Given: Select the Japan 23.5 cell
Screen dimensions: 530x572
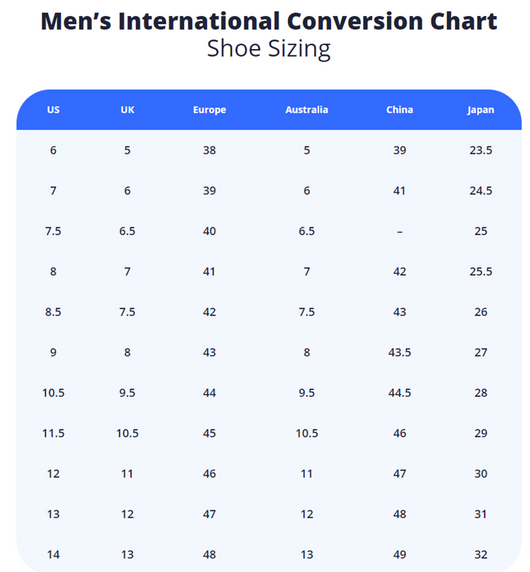Looking at the screenshot, I should pos(481,150).
